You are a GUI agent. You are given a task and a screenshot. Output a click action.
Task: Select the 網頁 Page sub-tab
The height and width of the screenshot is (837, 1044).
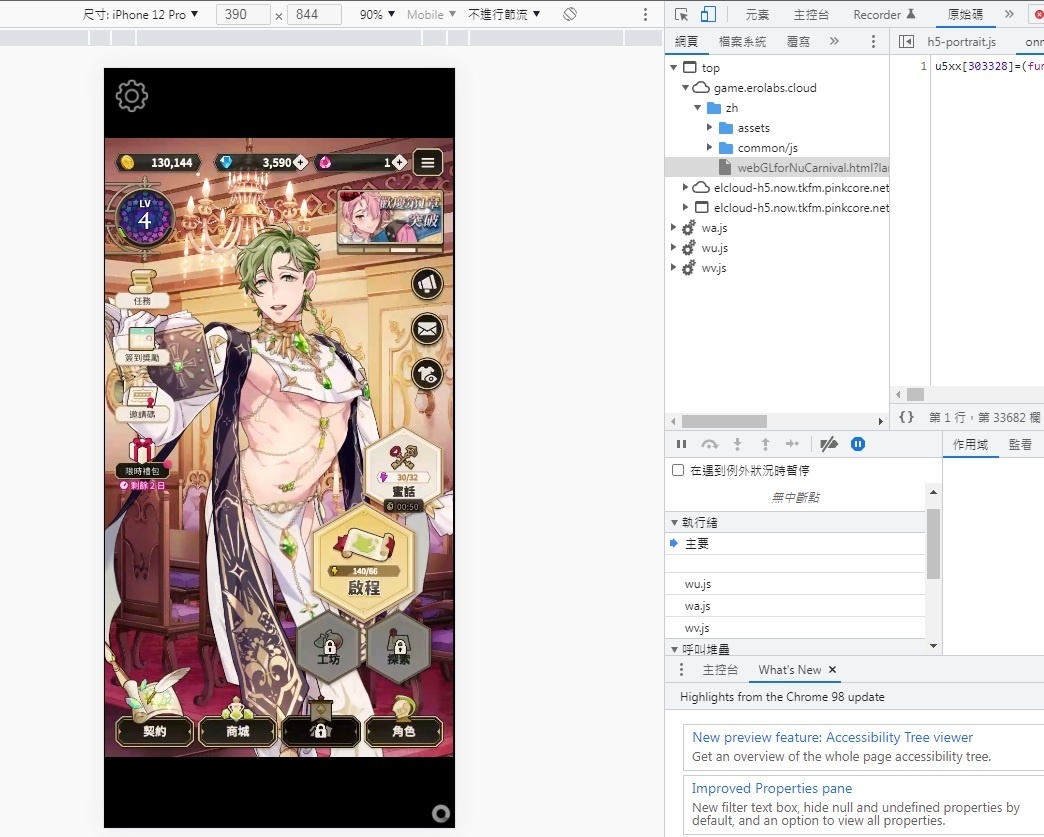point(686,42)
